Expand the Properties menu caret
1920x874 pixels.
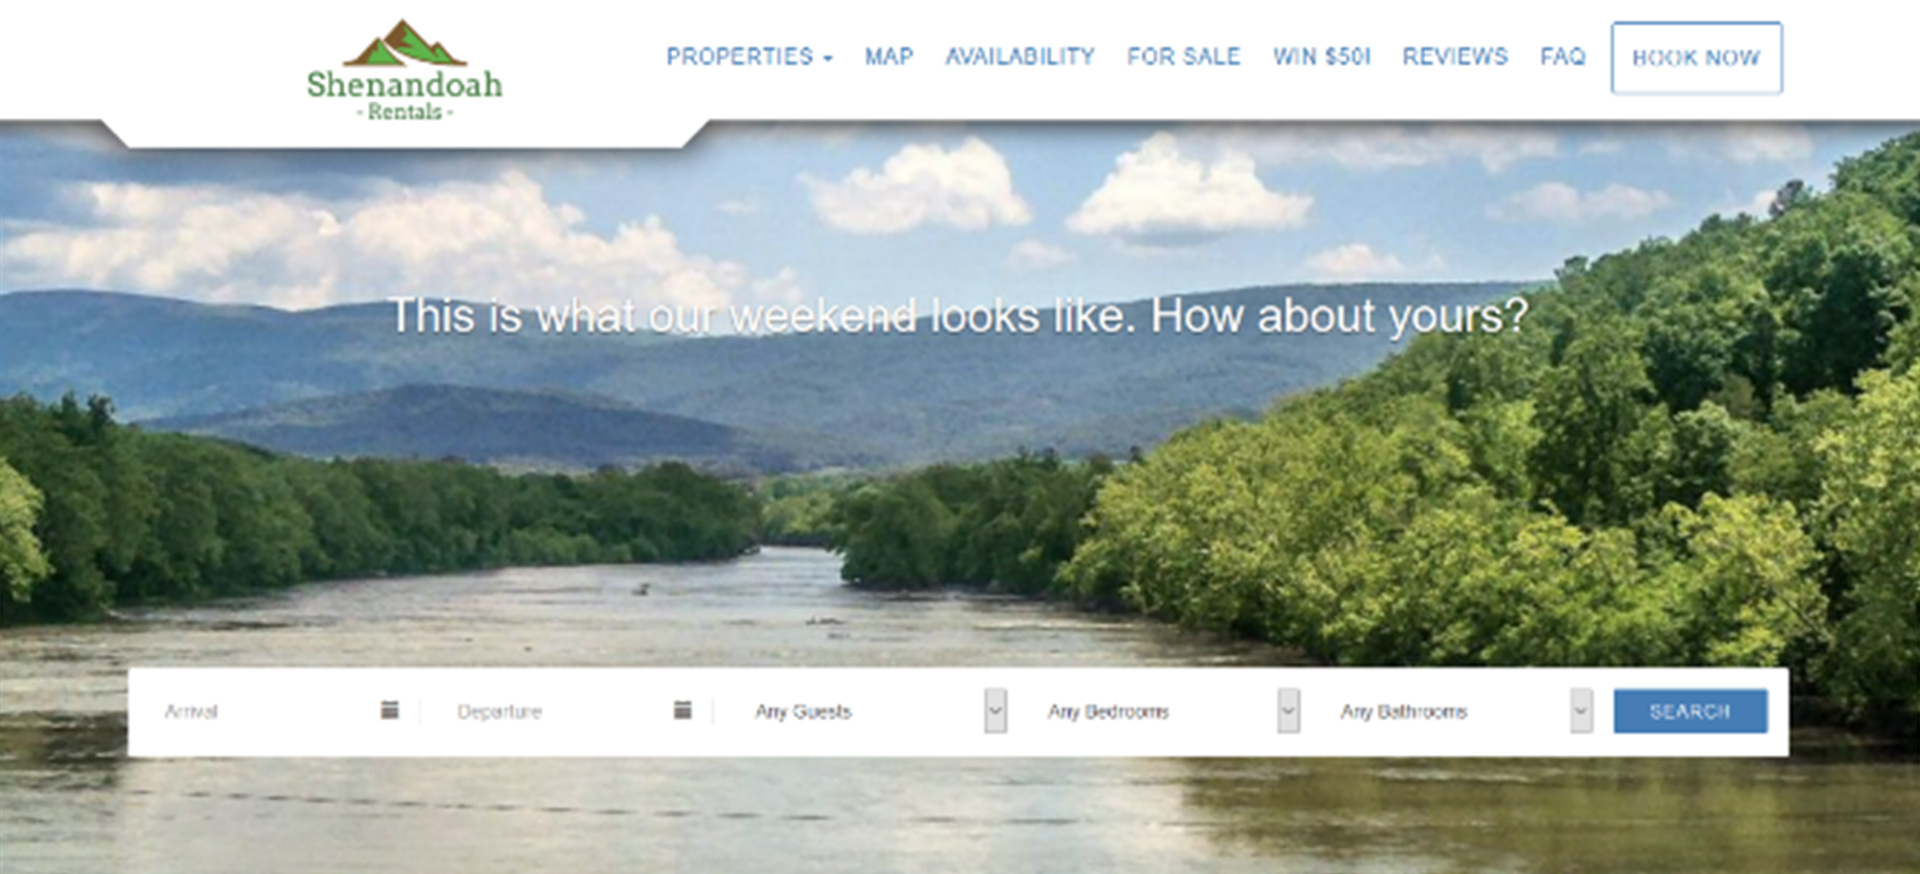[x=828, y=59]
